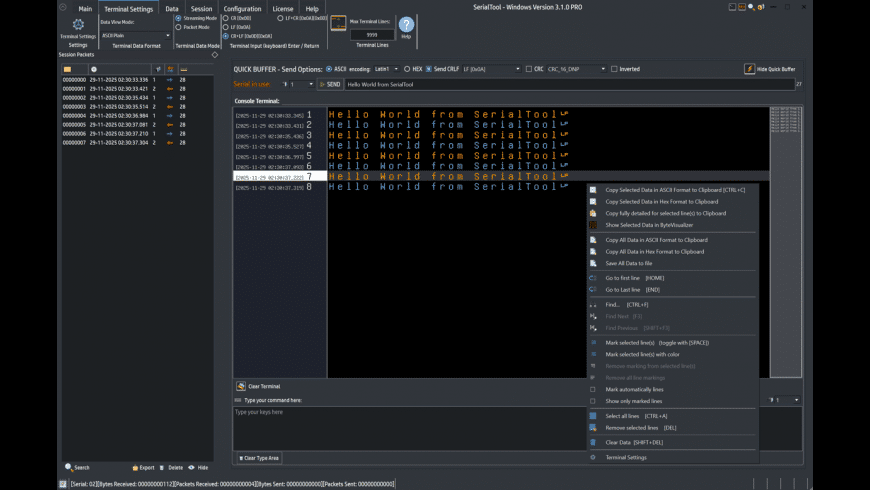The width and height of the screenshot is (870, 490).
Task: Switch to the Data ribbon tab
Action: (172, 8)
